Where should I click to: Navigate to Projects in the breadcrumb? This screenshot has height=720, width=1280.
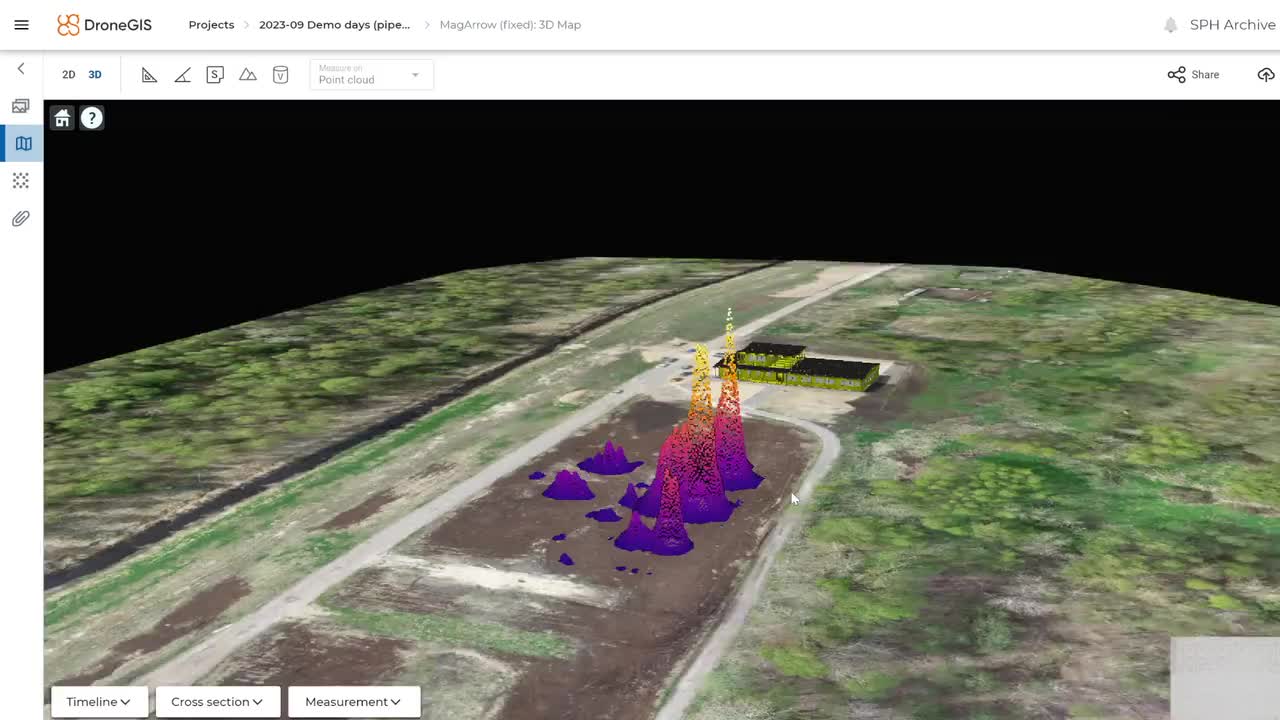(211, 24)
